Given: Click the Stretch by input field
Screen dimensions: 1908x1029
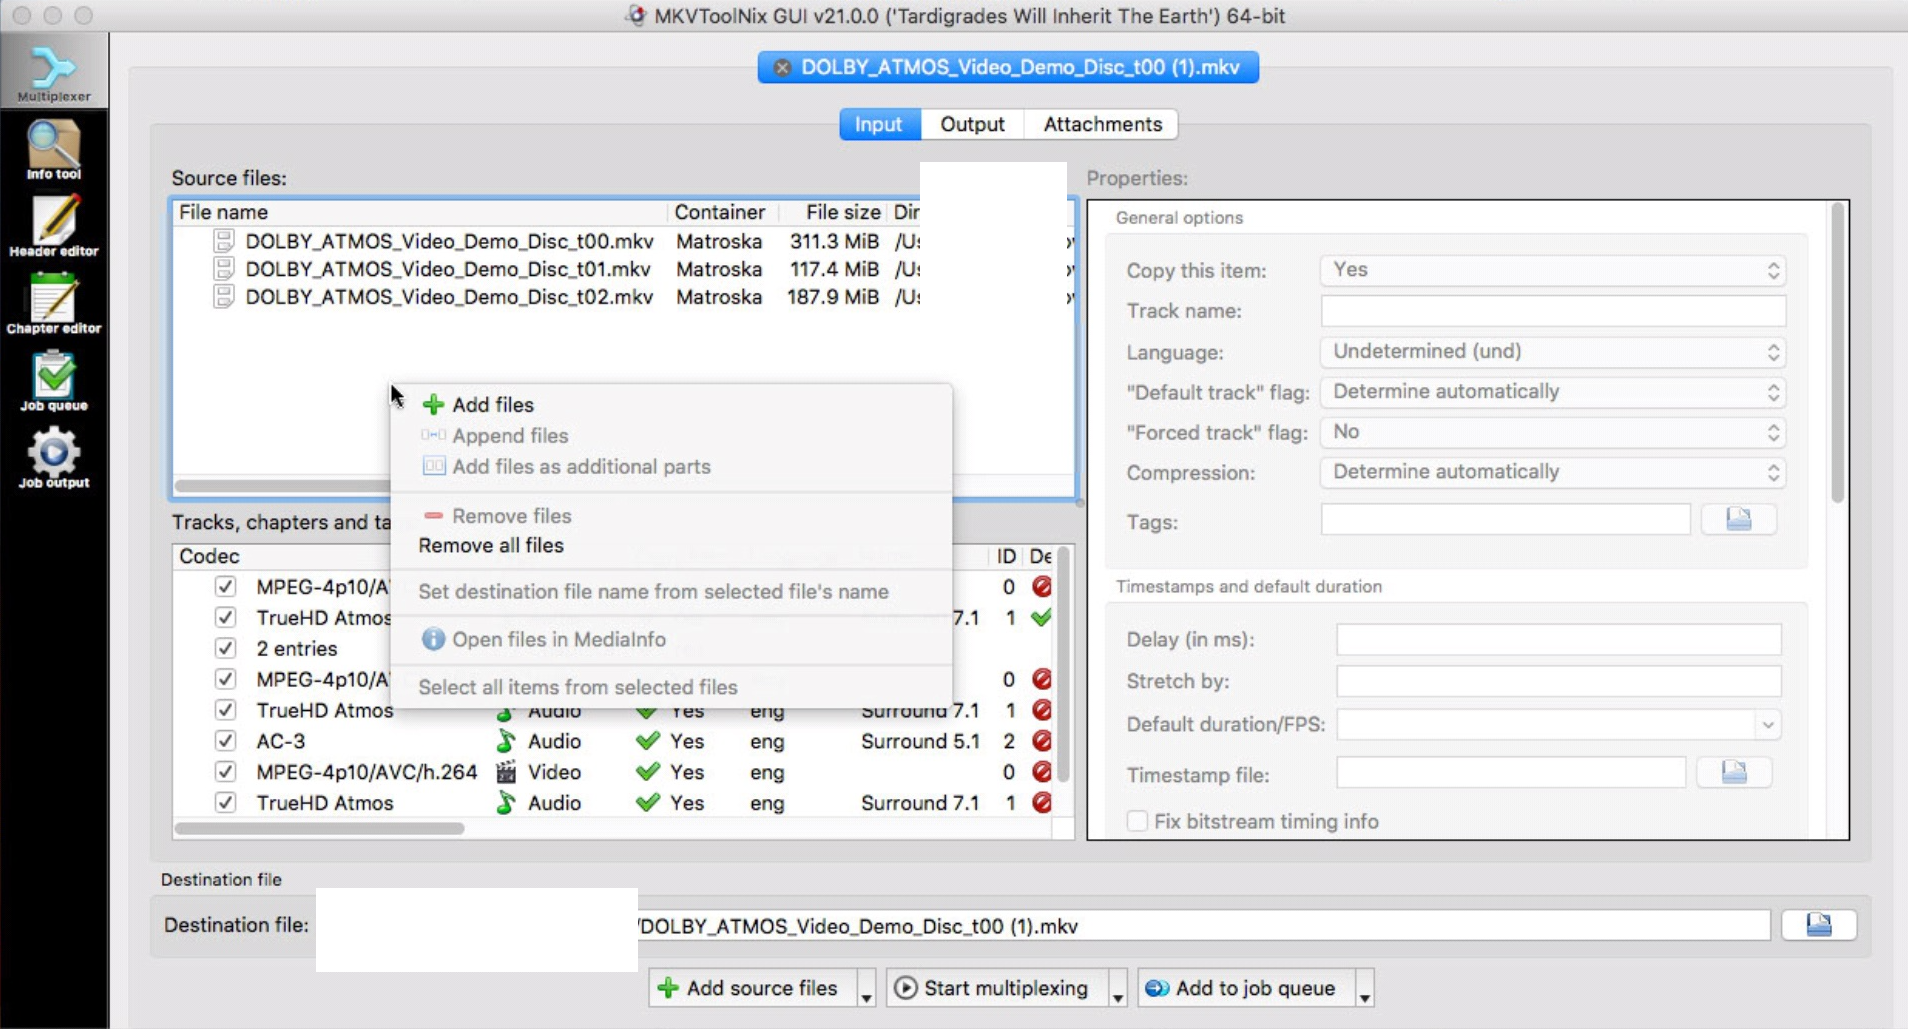Looking at the screenshot, I should click(x=1558, y=681).
